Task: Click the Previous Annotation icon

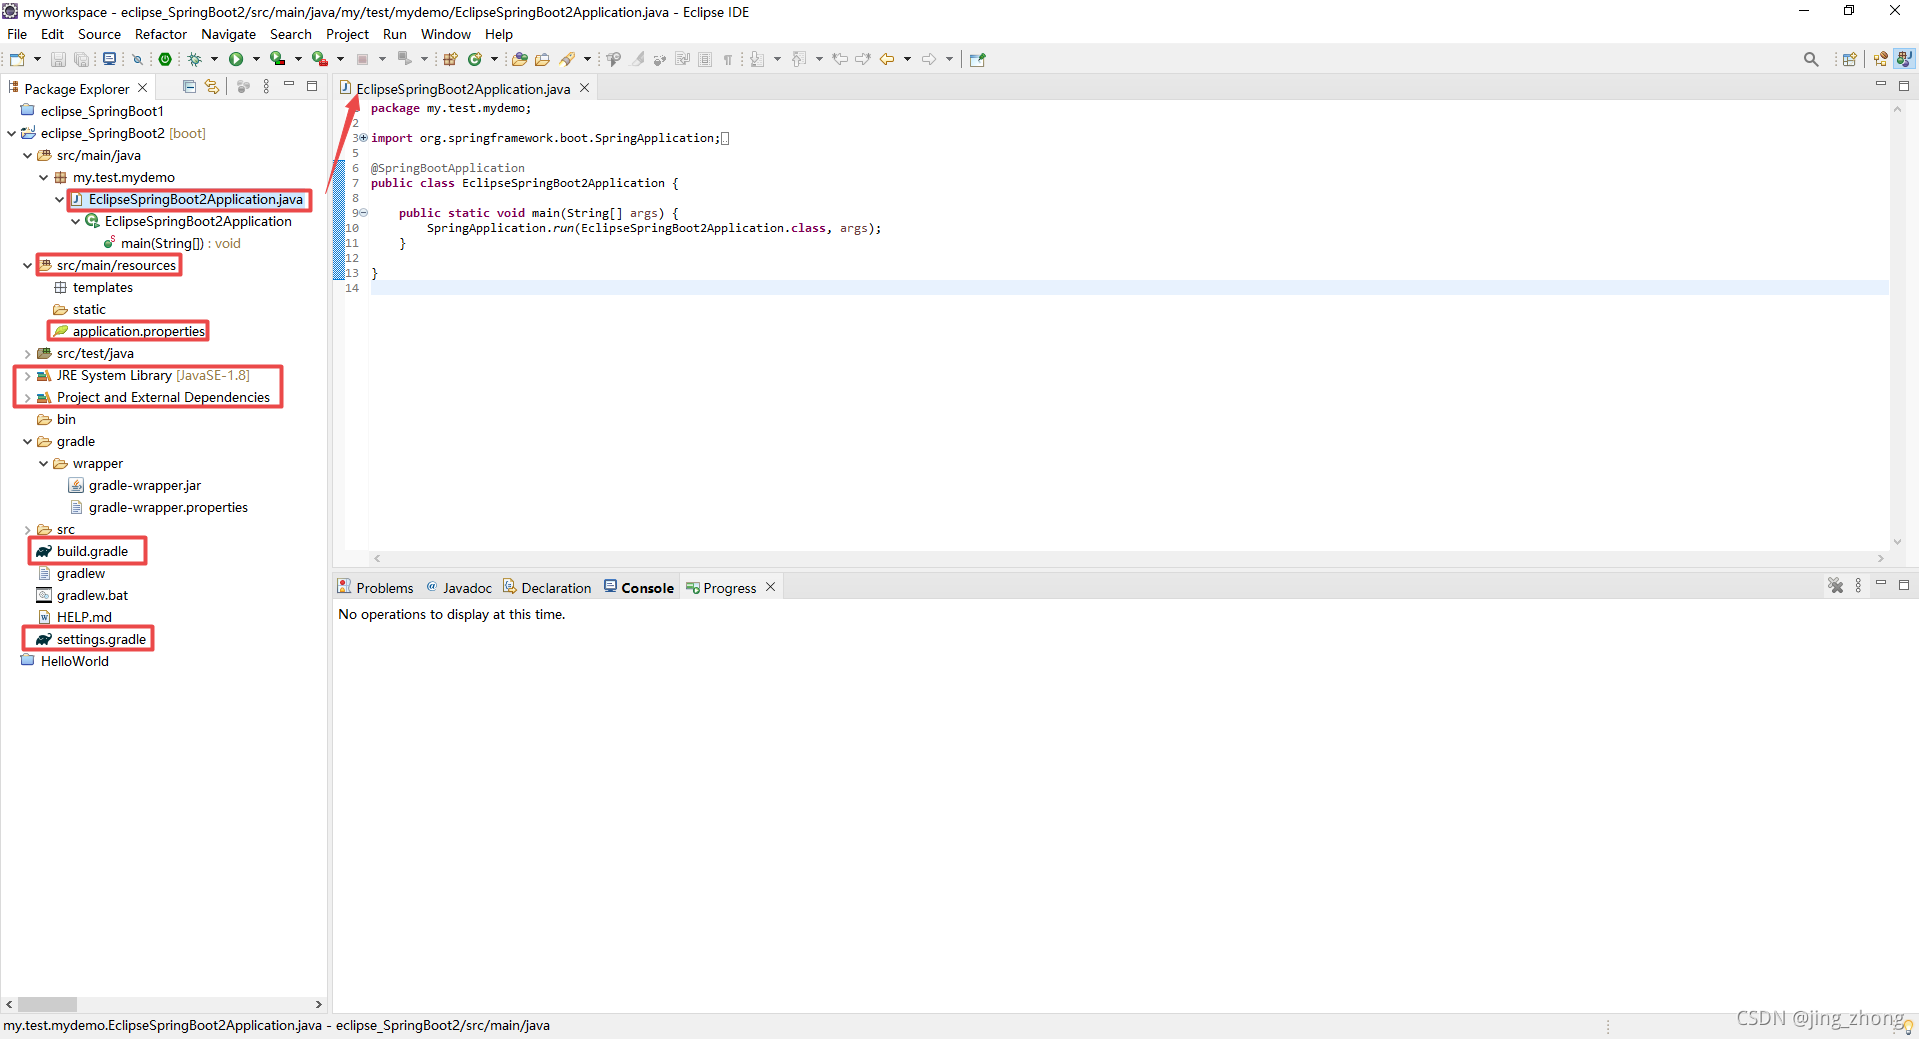Action: click(x=799, y=59)
